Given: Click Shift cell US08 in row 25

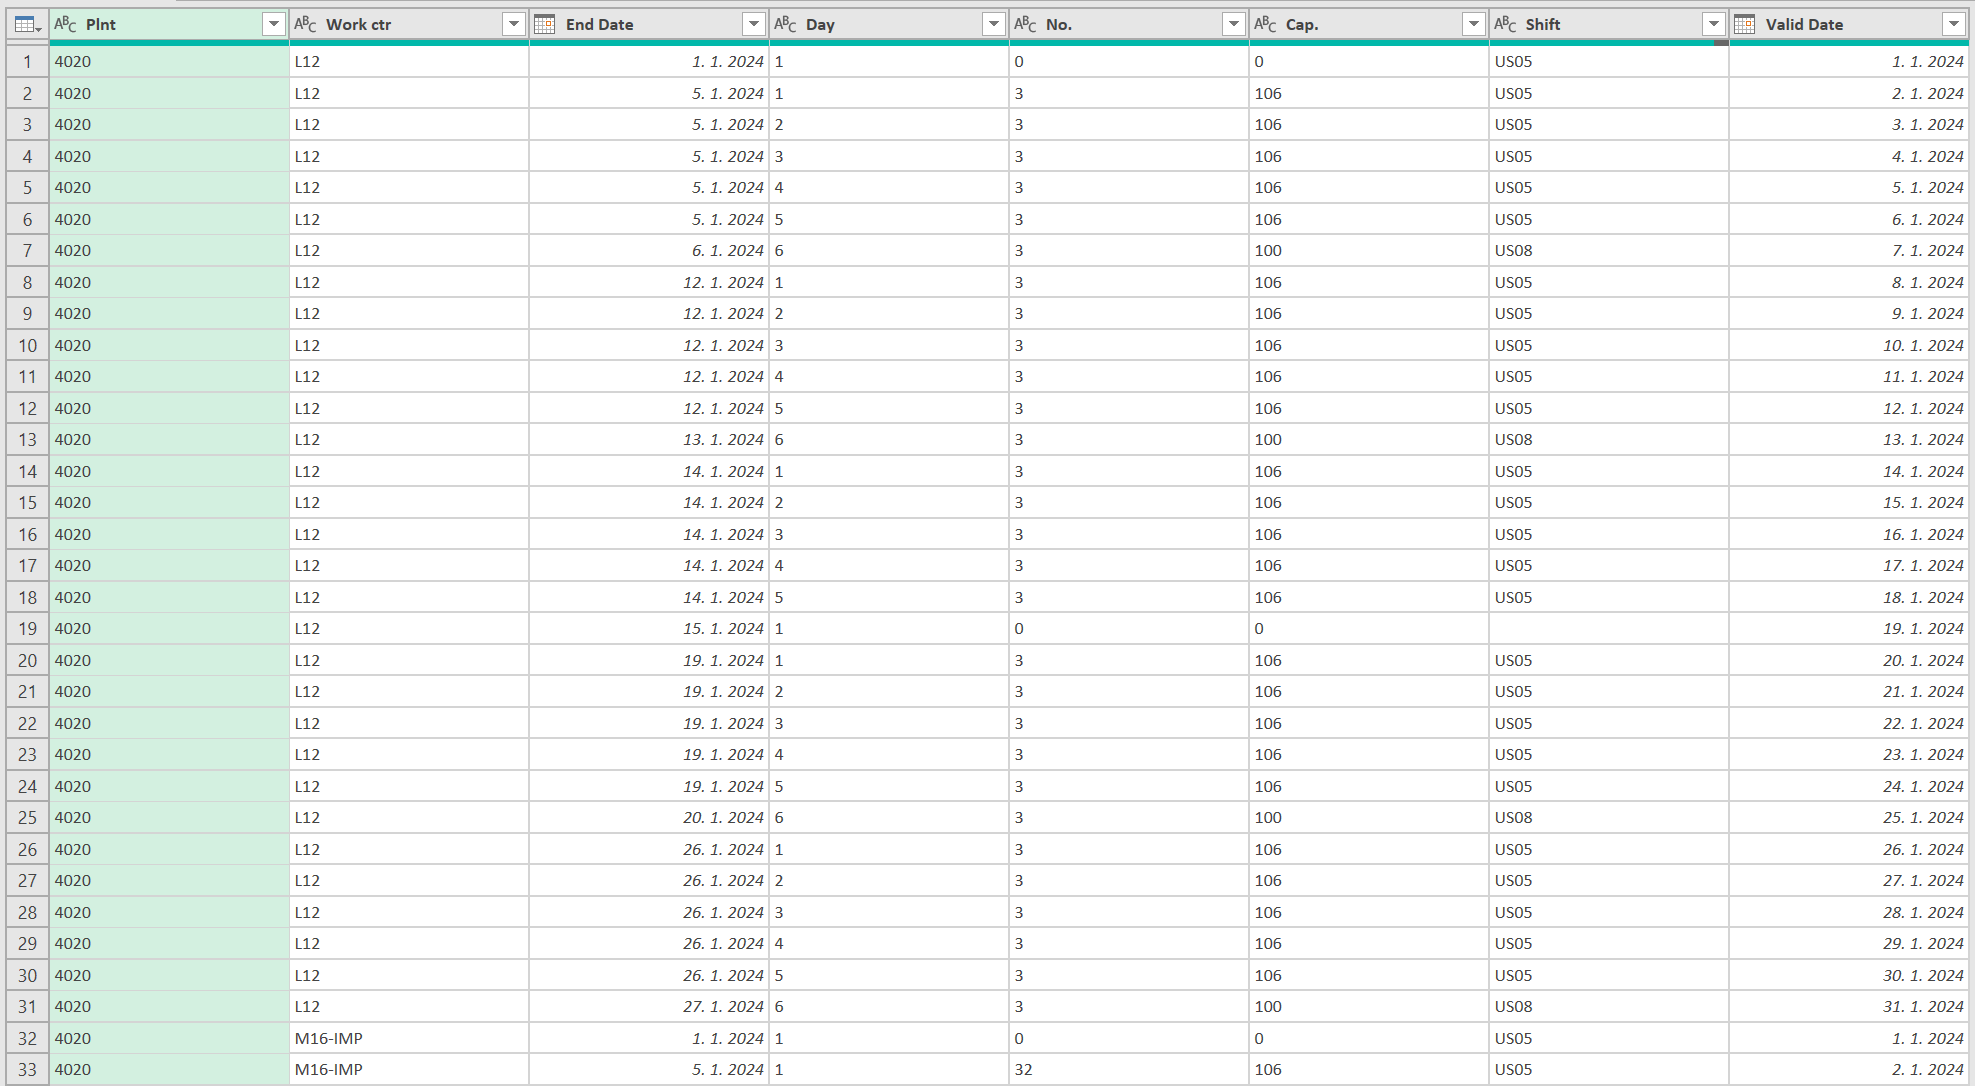Looking at the screenshot, I should (1609, 817).
